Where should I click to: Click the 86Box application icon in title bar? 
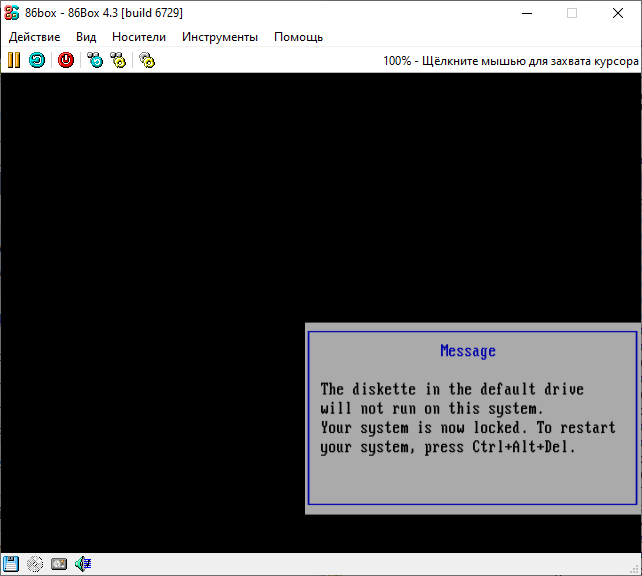(x=11, y=13)
